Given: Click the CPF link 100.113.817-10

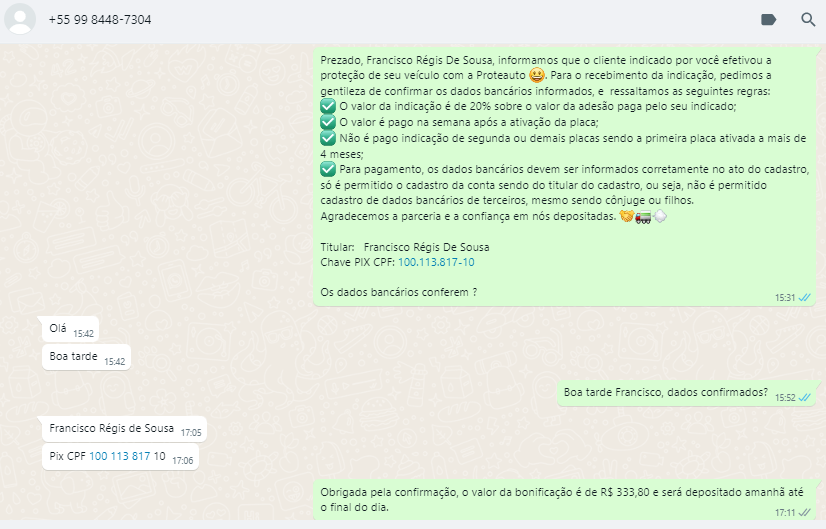Looking at the screenshot, I should click(x=436, y=262).
